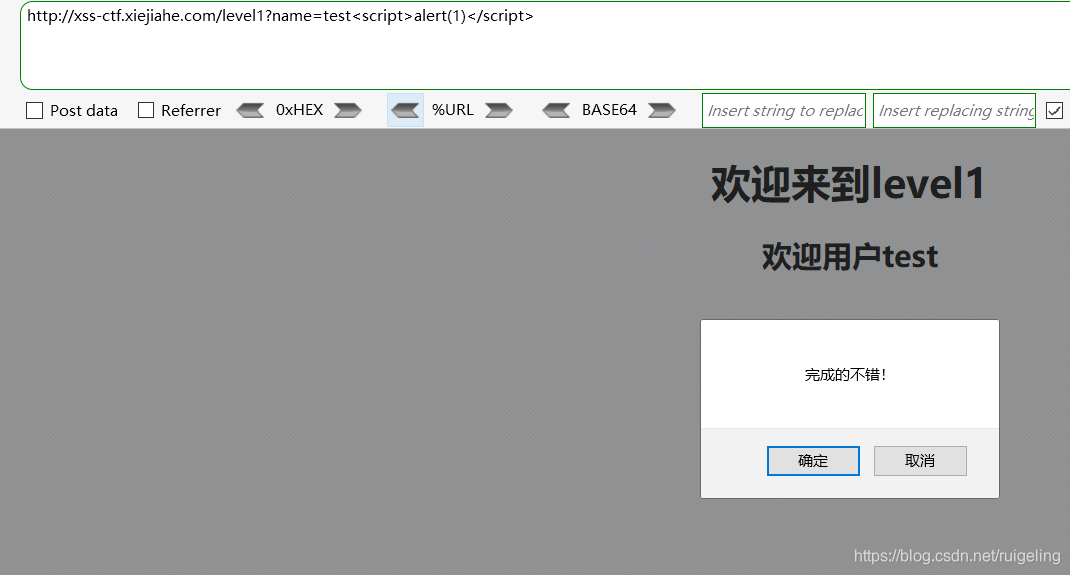
Task: Click the Referrer label text
Action: 191,110
